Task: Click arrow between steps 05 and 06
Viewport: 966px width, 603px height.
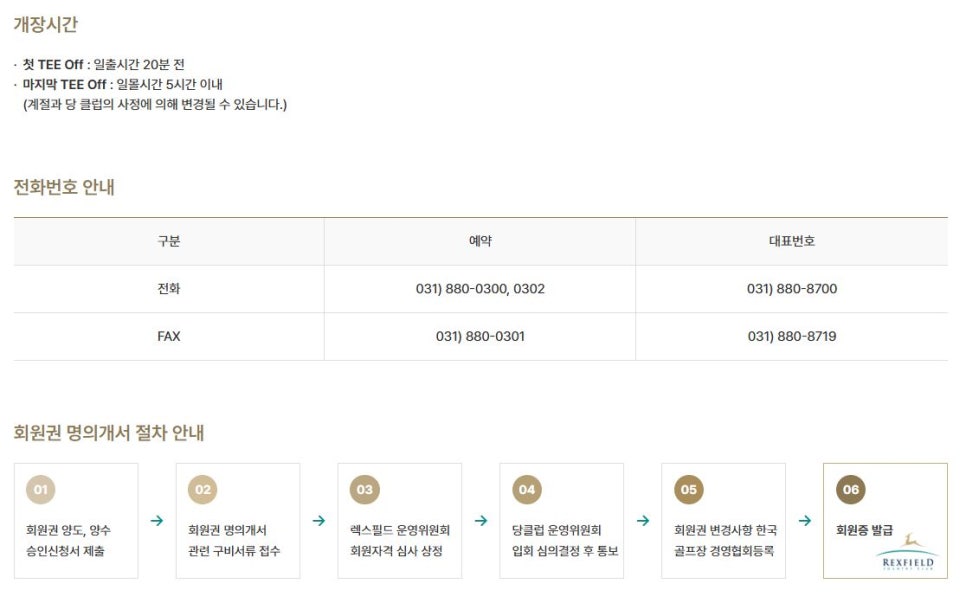Action: point(805,520)
